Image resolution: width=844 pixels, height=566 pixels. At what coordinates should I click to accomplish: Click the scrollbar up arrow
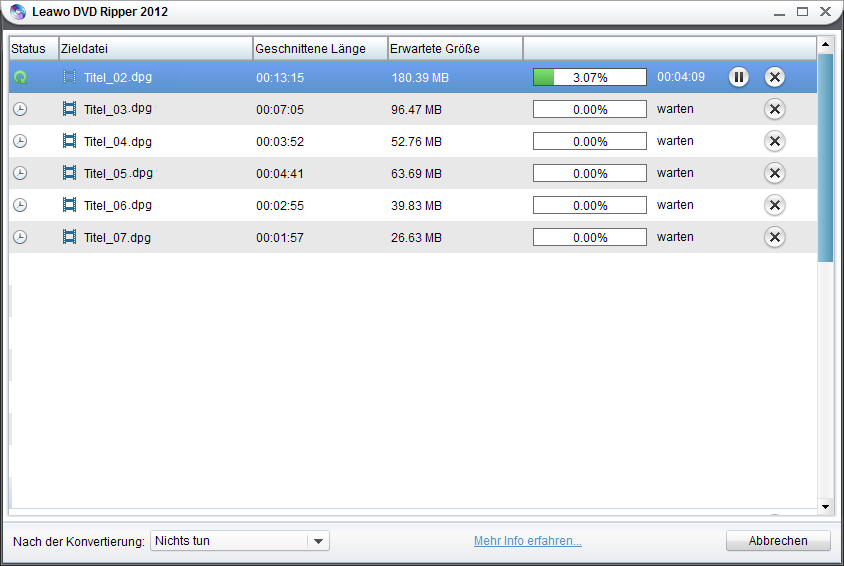pos(825,44)
